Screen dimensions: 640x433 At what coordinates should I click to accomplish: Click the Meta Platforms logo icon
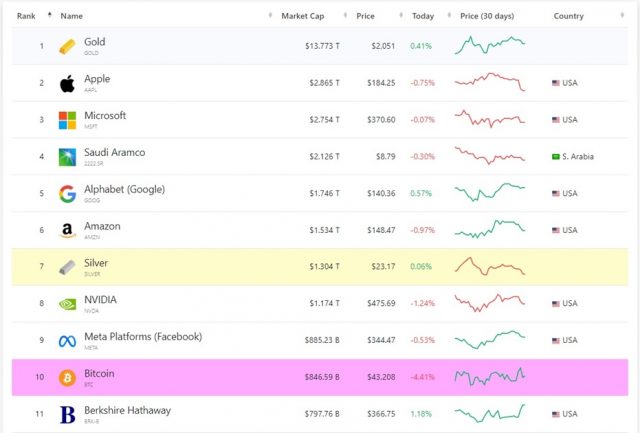67,340
